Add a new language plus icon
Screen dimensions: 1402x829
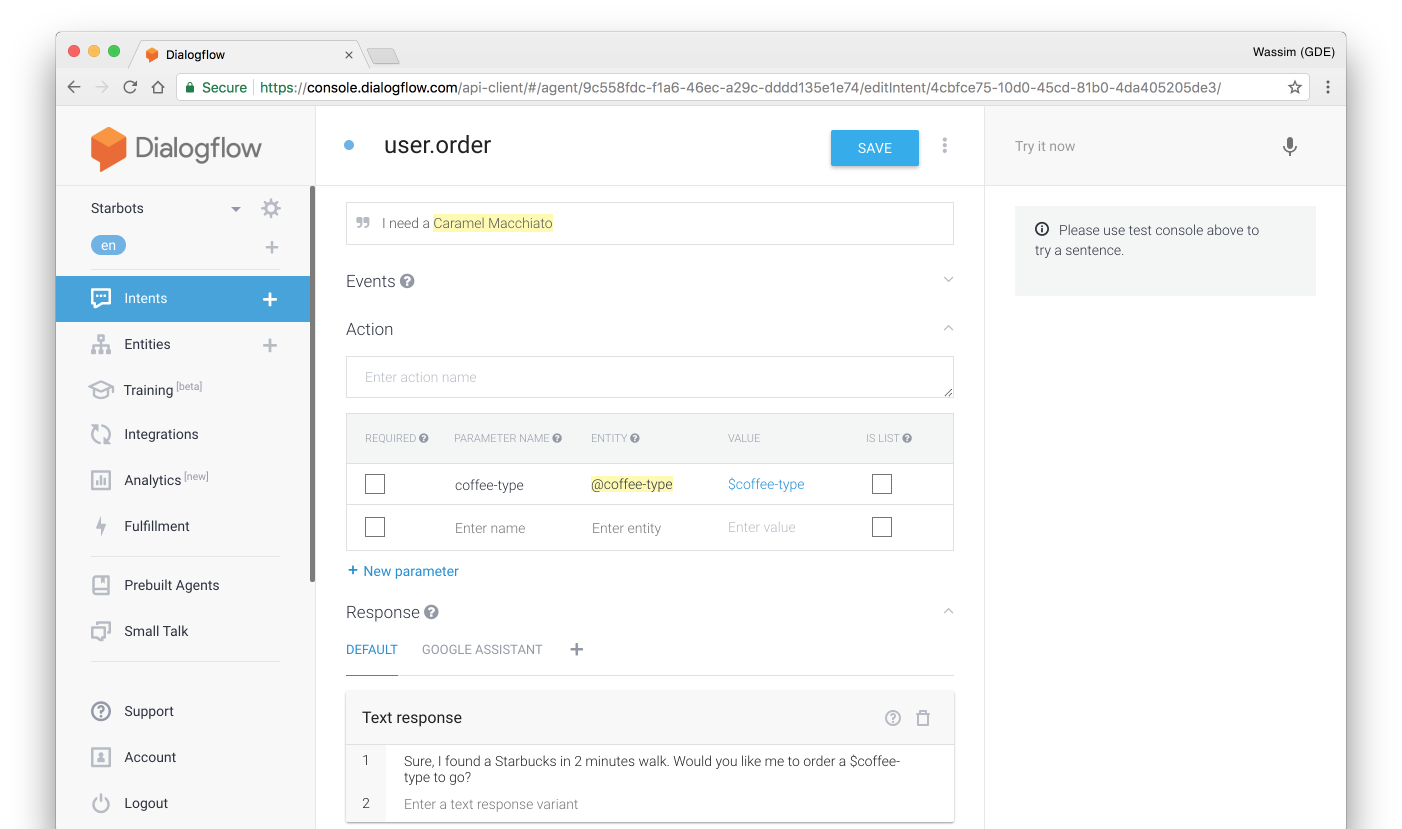coord(272,247)
